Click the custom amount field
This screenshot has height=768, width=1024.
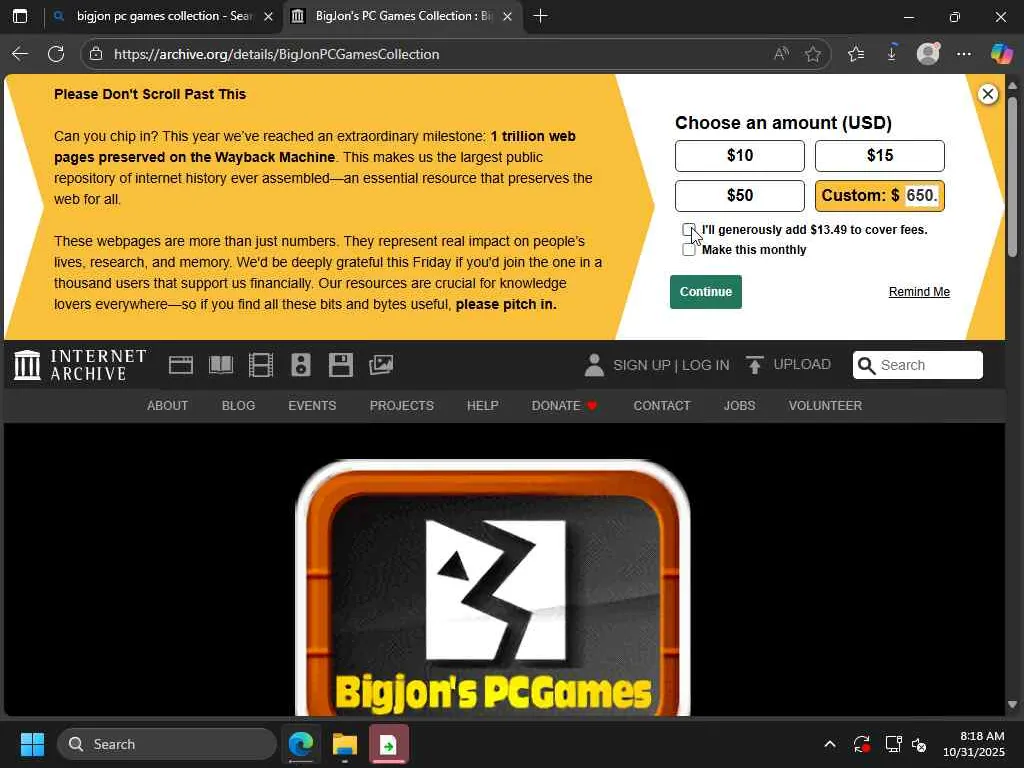921,195
